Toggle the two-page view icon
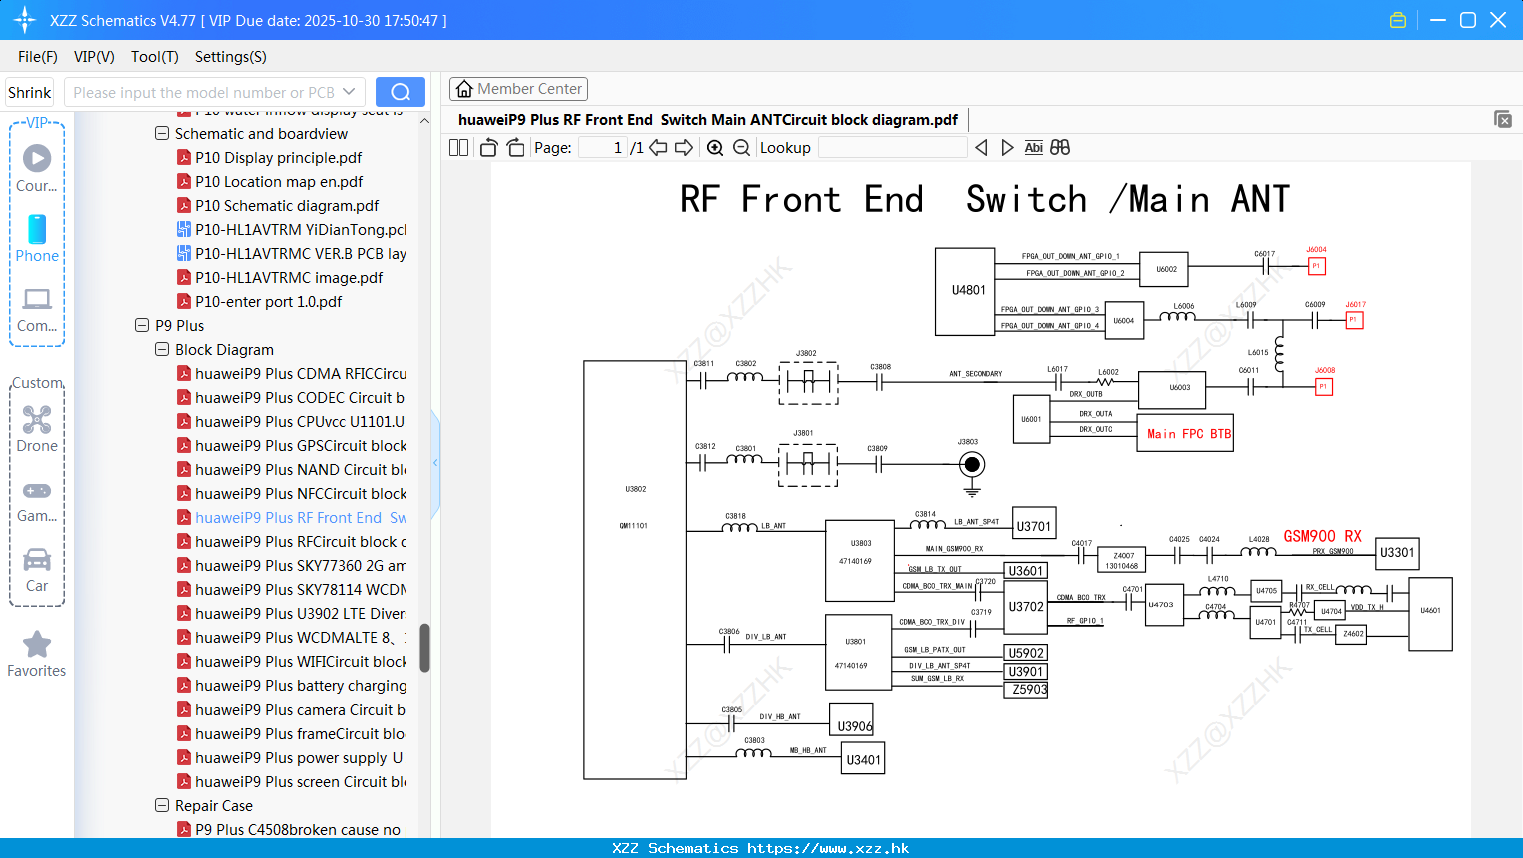1523x858 pixels. coord(458,147)
